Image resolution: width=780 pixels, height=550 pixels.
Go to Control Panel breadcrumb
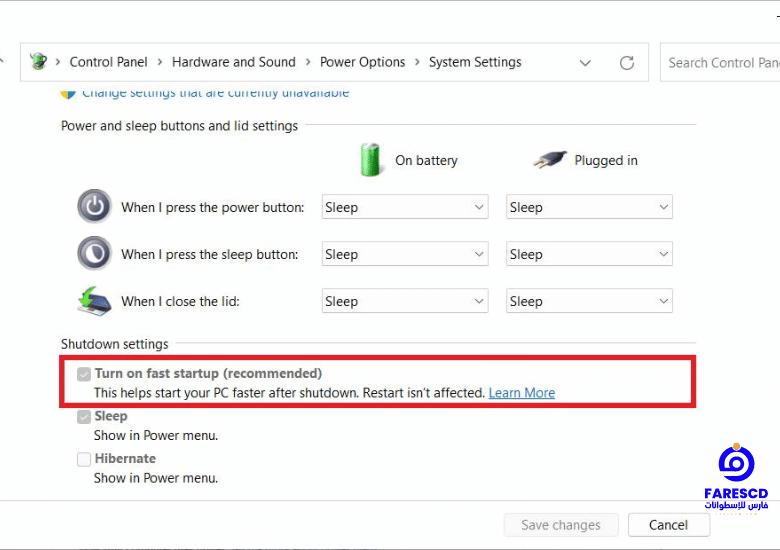(x=108, y=62)
